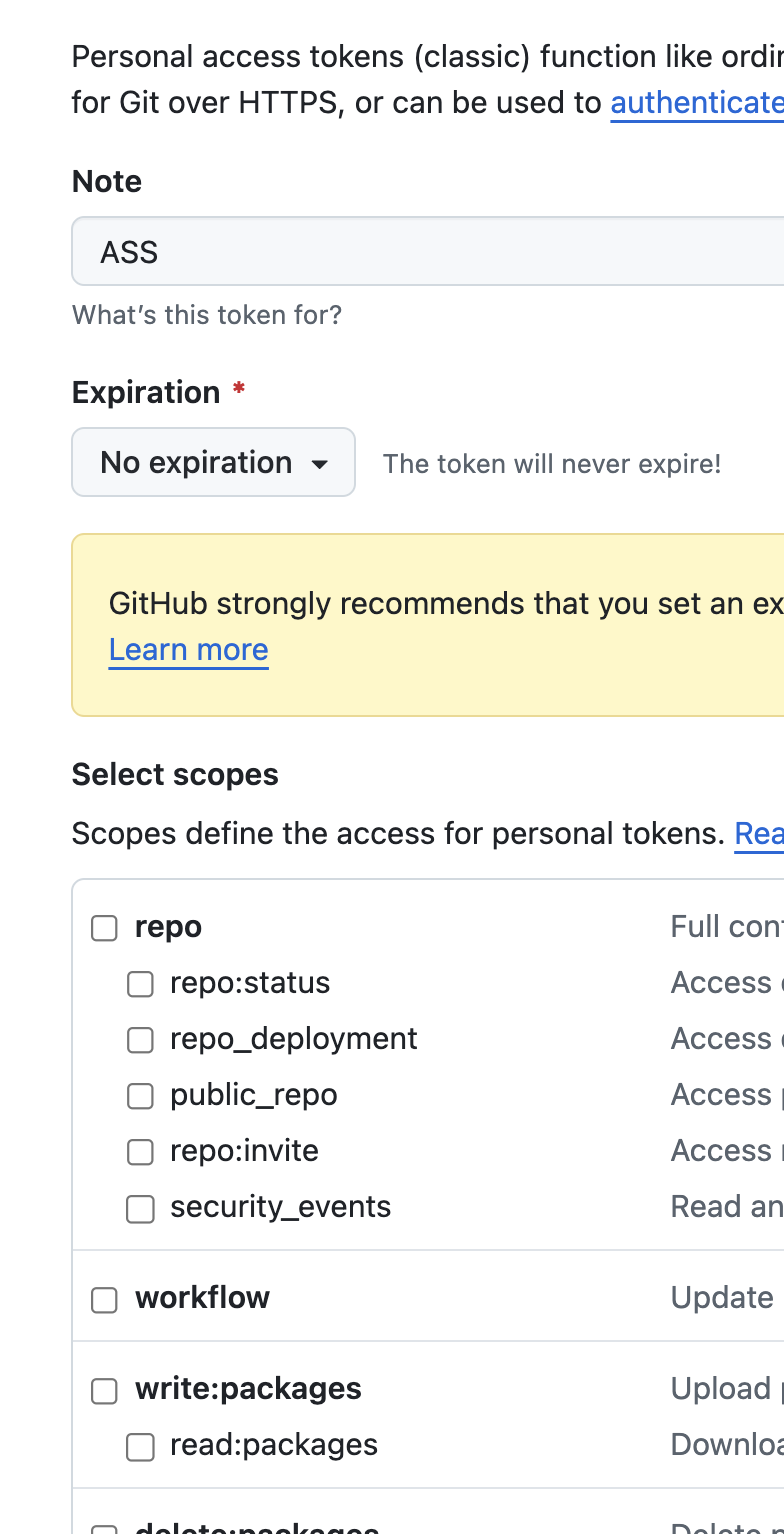Check the repo:status scope
Viewport: 784px width, 1534px height.
pyautogui.click(x=140, y=984)
